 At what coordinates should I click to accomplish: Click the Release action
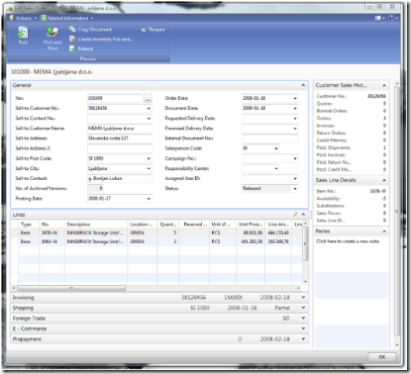(81, 49)
